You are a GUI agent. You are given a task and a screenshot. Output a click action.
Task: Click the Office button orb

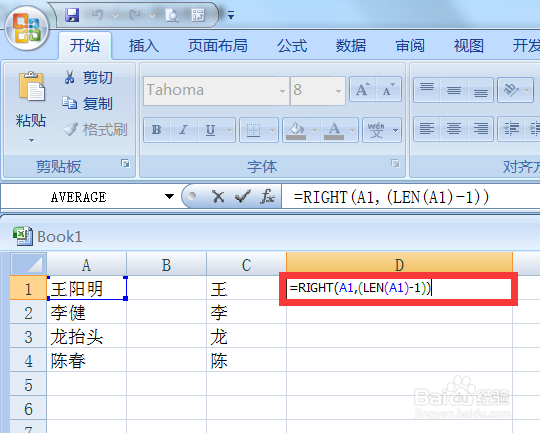click(27, 28)
